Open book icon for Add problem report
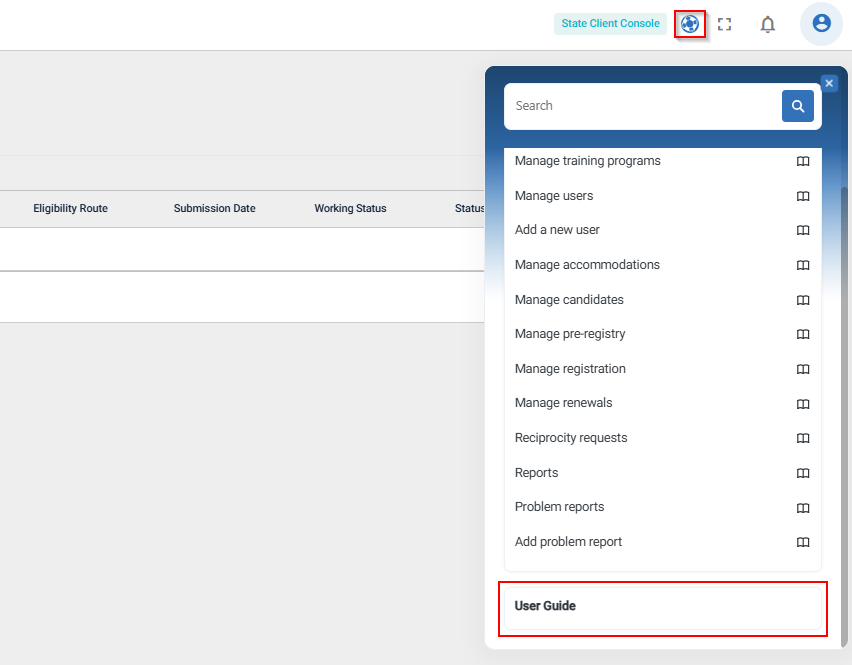This screenshot has height=665, width=852. point(803,542)
